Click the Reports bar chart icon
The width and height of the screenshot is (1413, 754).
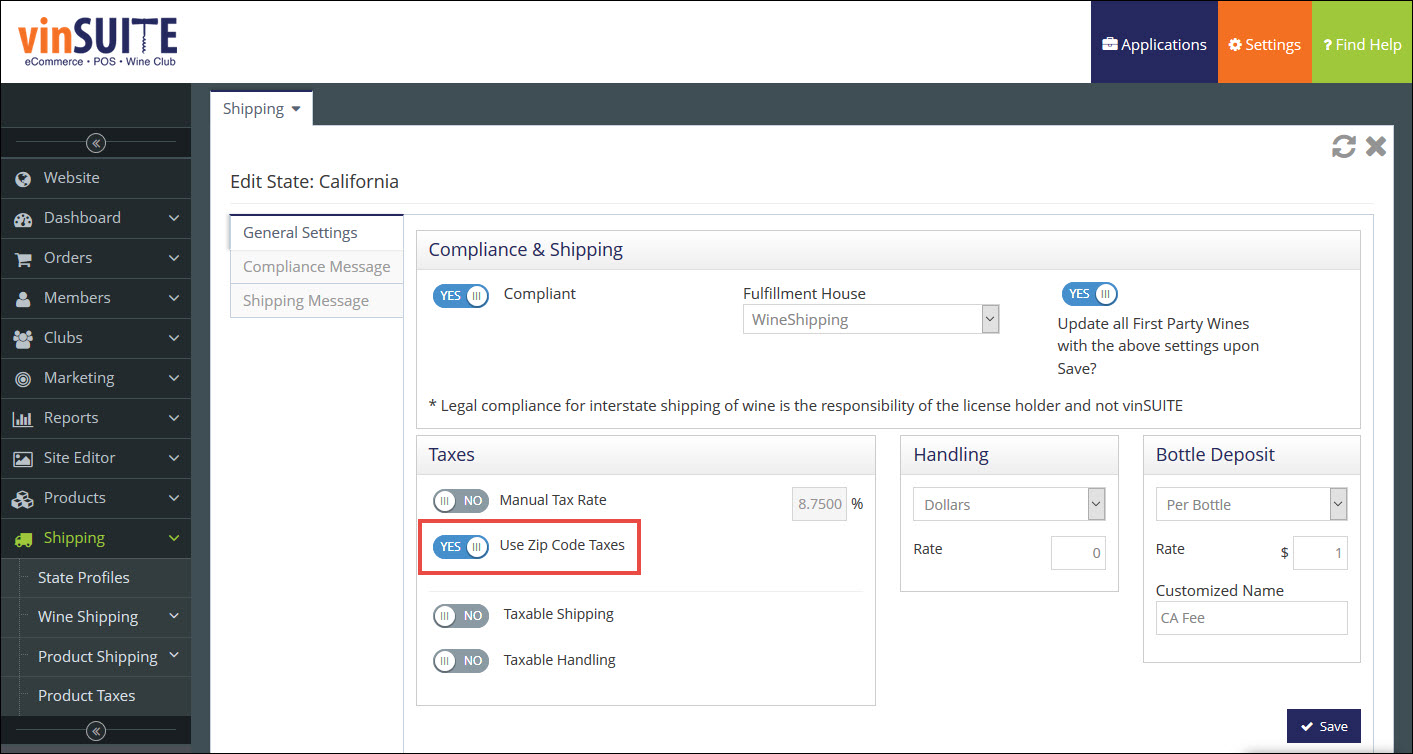coord(23,418)
